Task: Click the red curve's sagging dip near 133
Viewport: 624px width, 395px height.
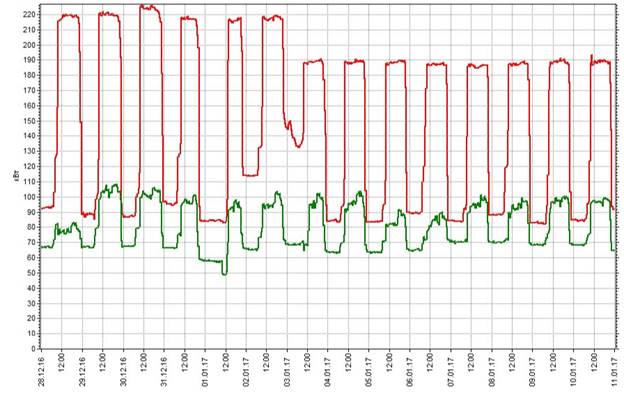Action: 298,146
